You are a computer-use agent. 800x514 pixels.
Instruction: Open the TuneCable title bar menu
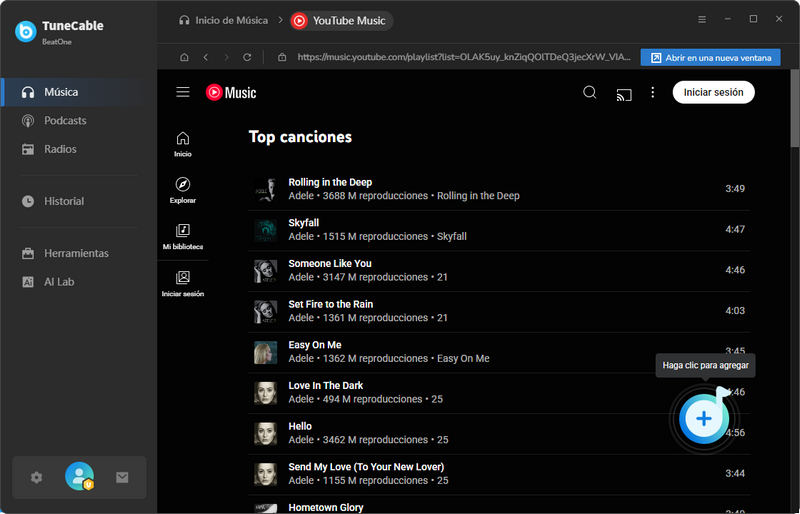pos(701,19)
